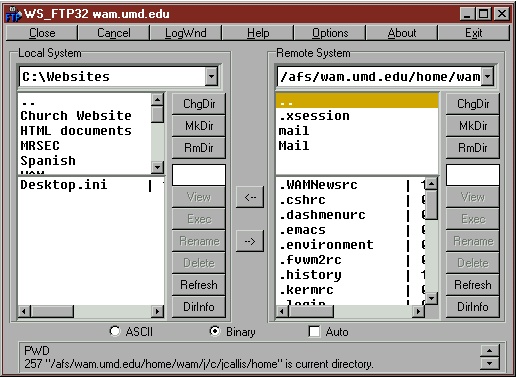Click the WS_FTP icon in title bar
The width and height of the screenshot is (516, 378).
click(x=13, y=14)
